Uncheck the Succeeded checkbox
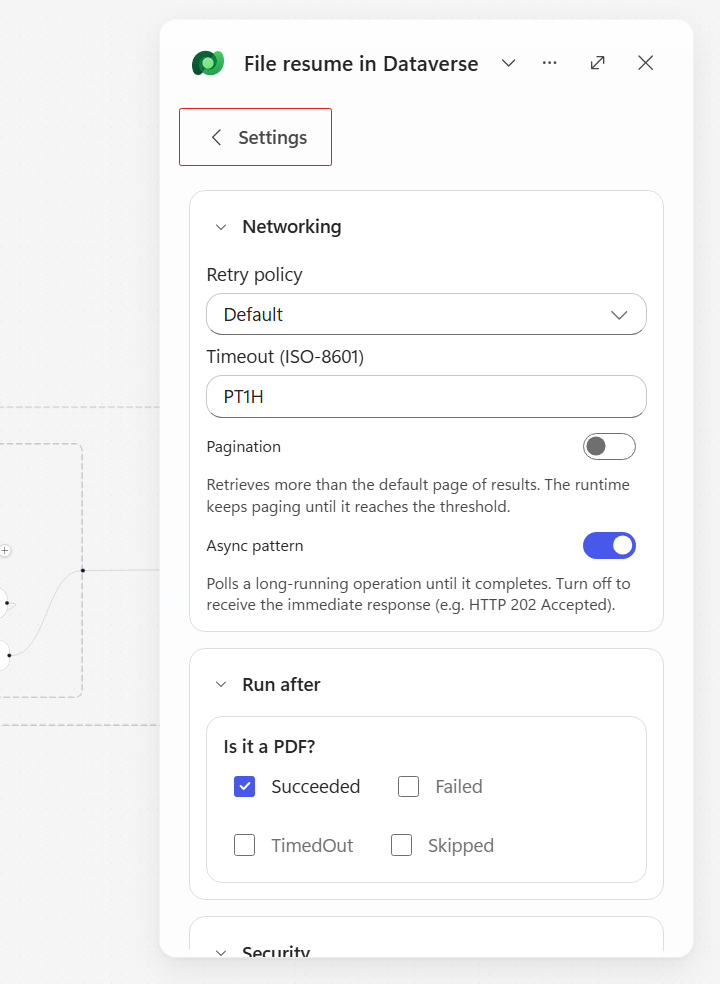Image resolution: width=720 pixels, height=984 pixels. click(244, 786)
